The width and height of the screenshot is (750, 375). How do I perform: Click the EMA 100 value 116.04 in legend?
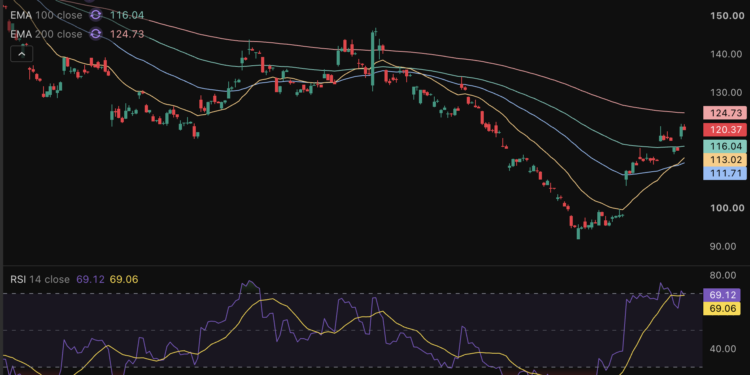point(127,15)
